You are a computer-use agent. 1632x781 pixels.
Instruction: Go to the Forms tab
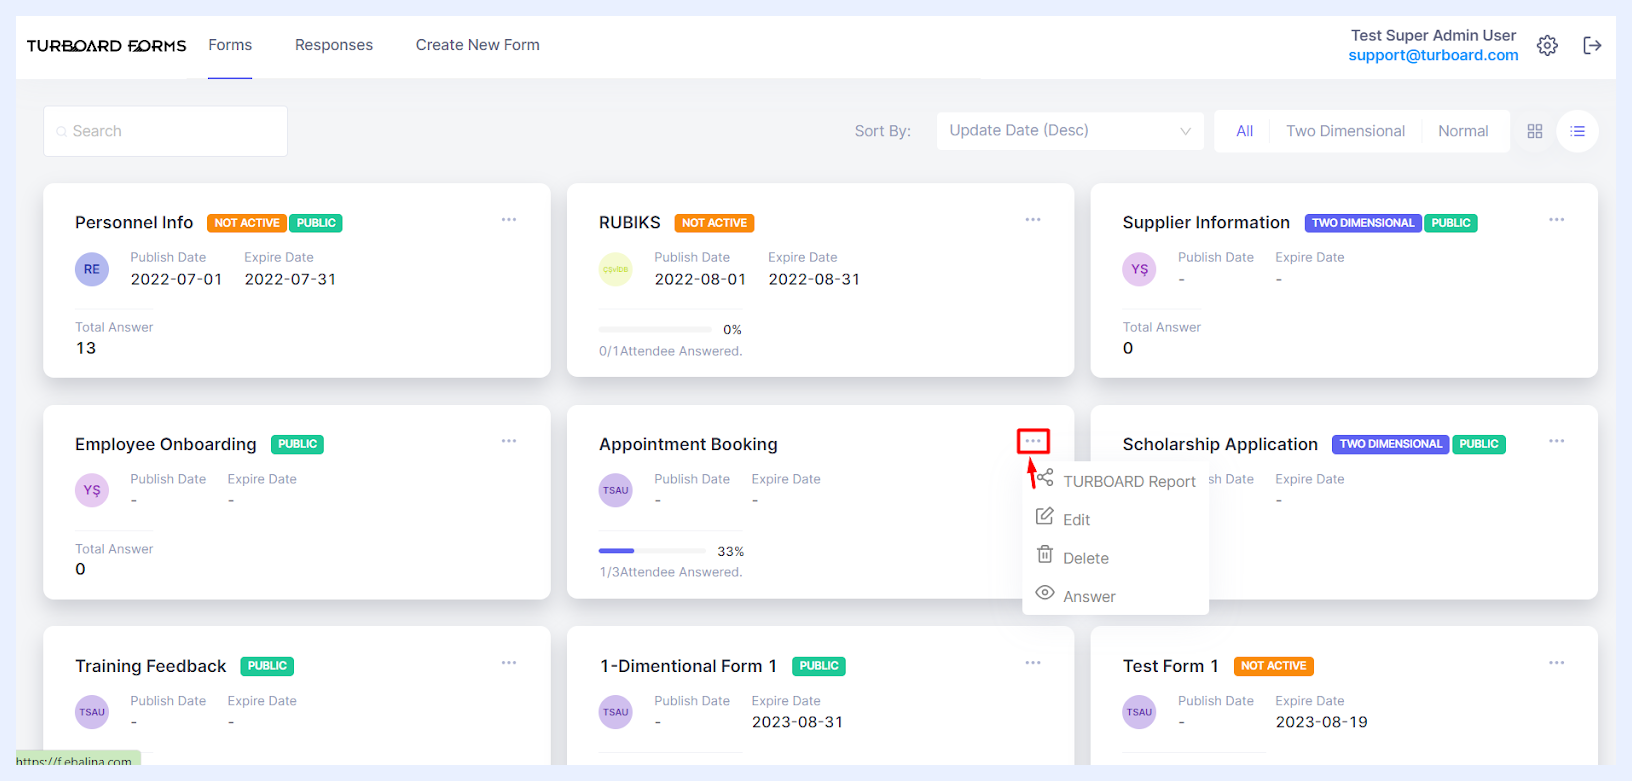pos(230,45)
